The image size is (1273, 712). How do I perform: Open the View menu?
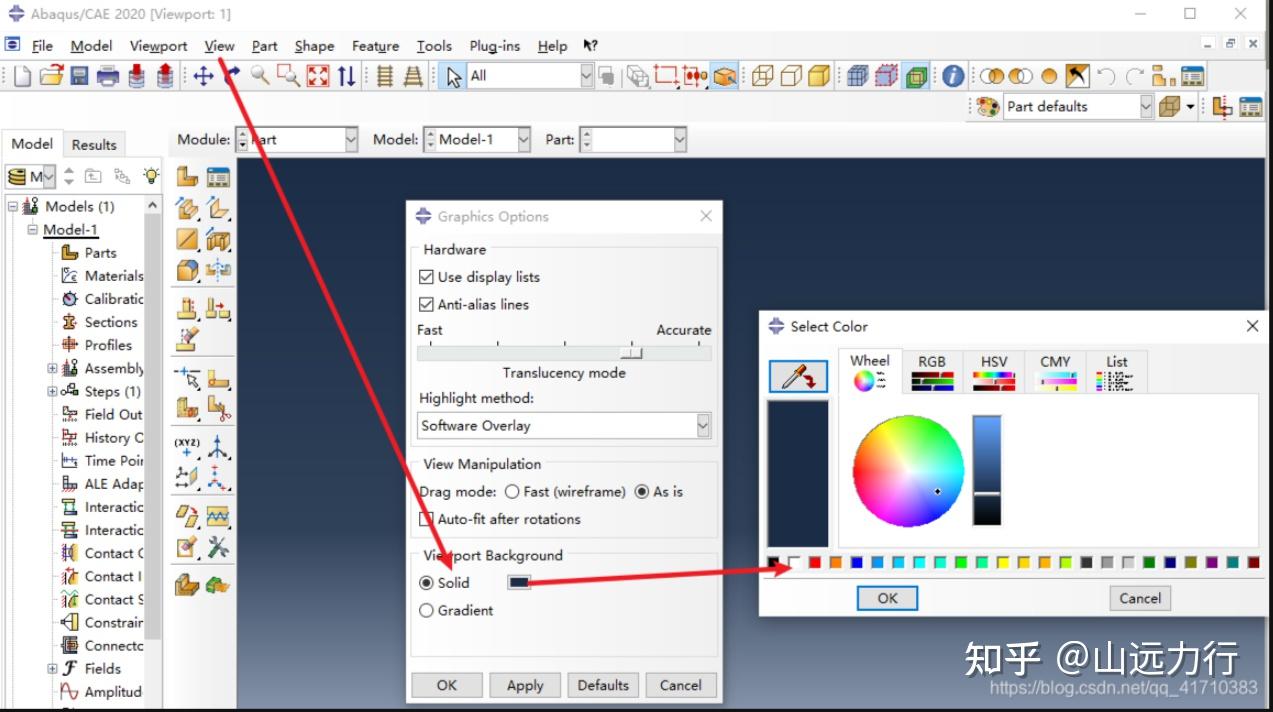click(219, 46)
